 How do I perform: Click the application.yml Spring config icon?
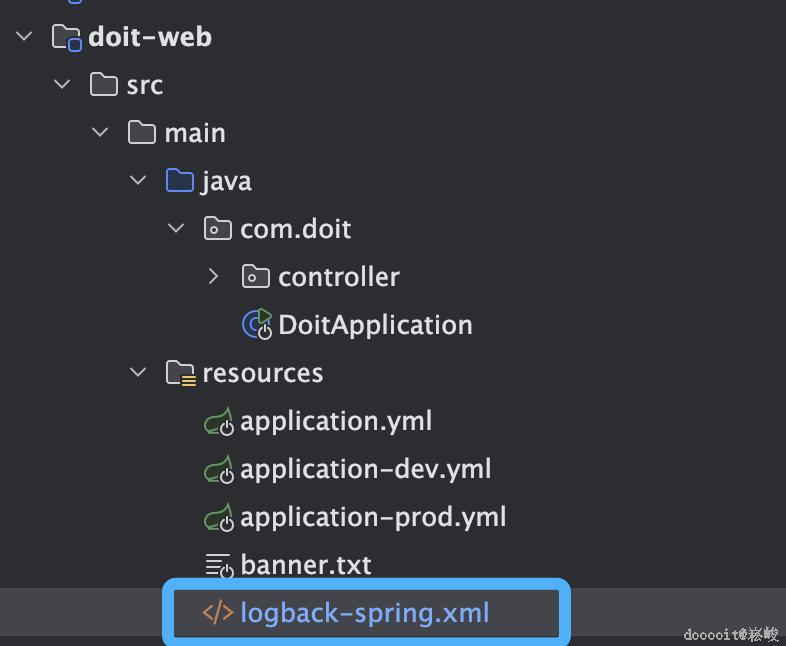point(219,421)
